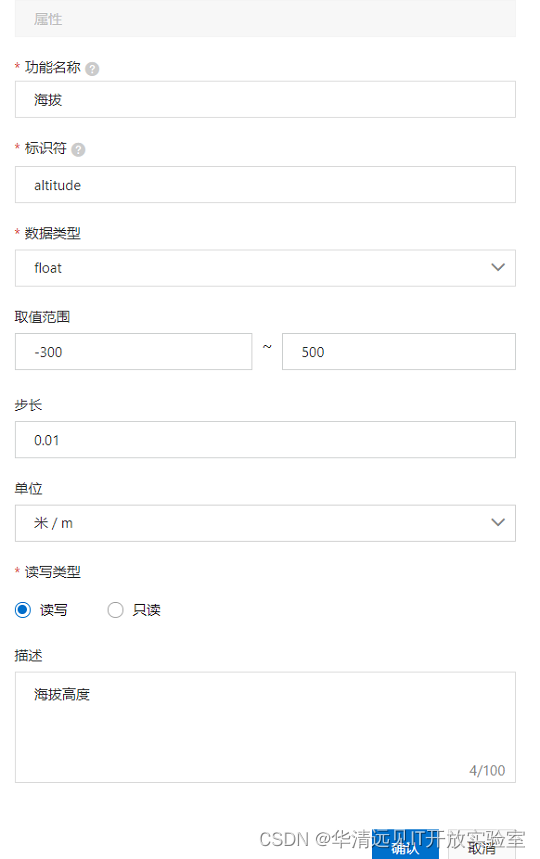
Task: Open the 单位 米 / m dropdown
Action: point(265,523)
